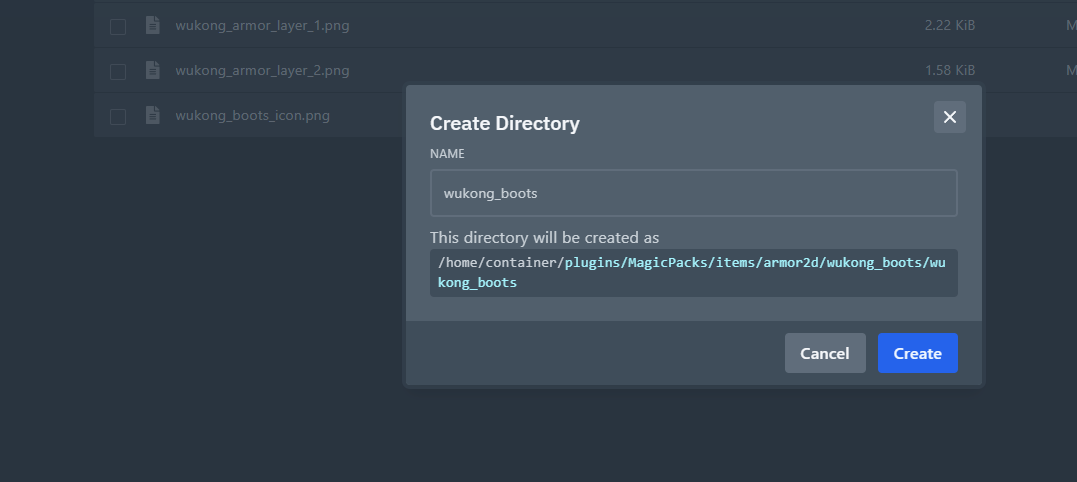Click the directory path preview text
Screen dimensions: 1077x482
click(693, 273)
